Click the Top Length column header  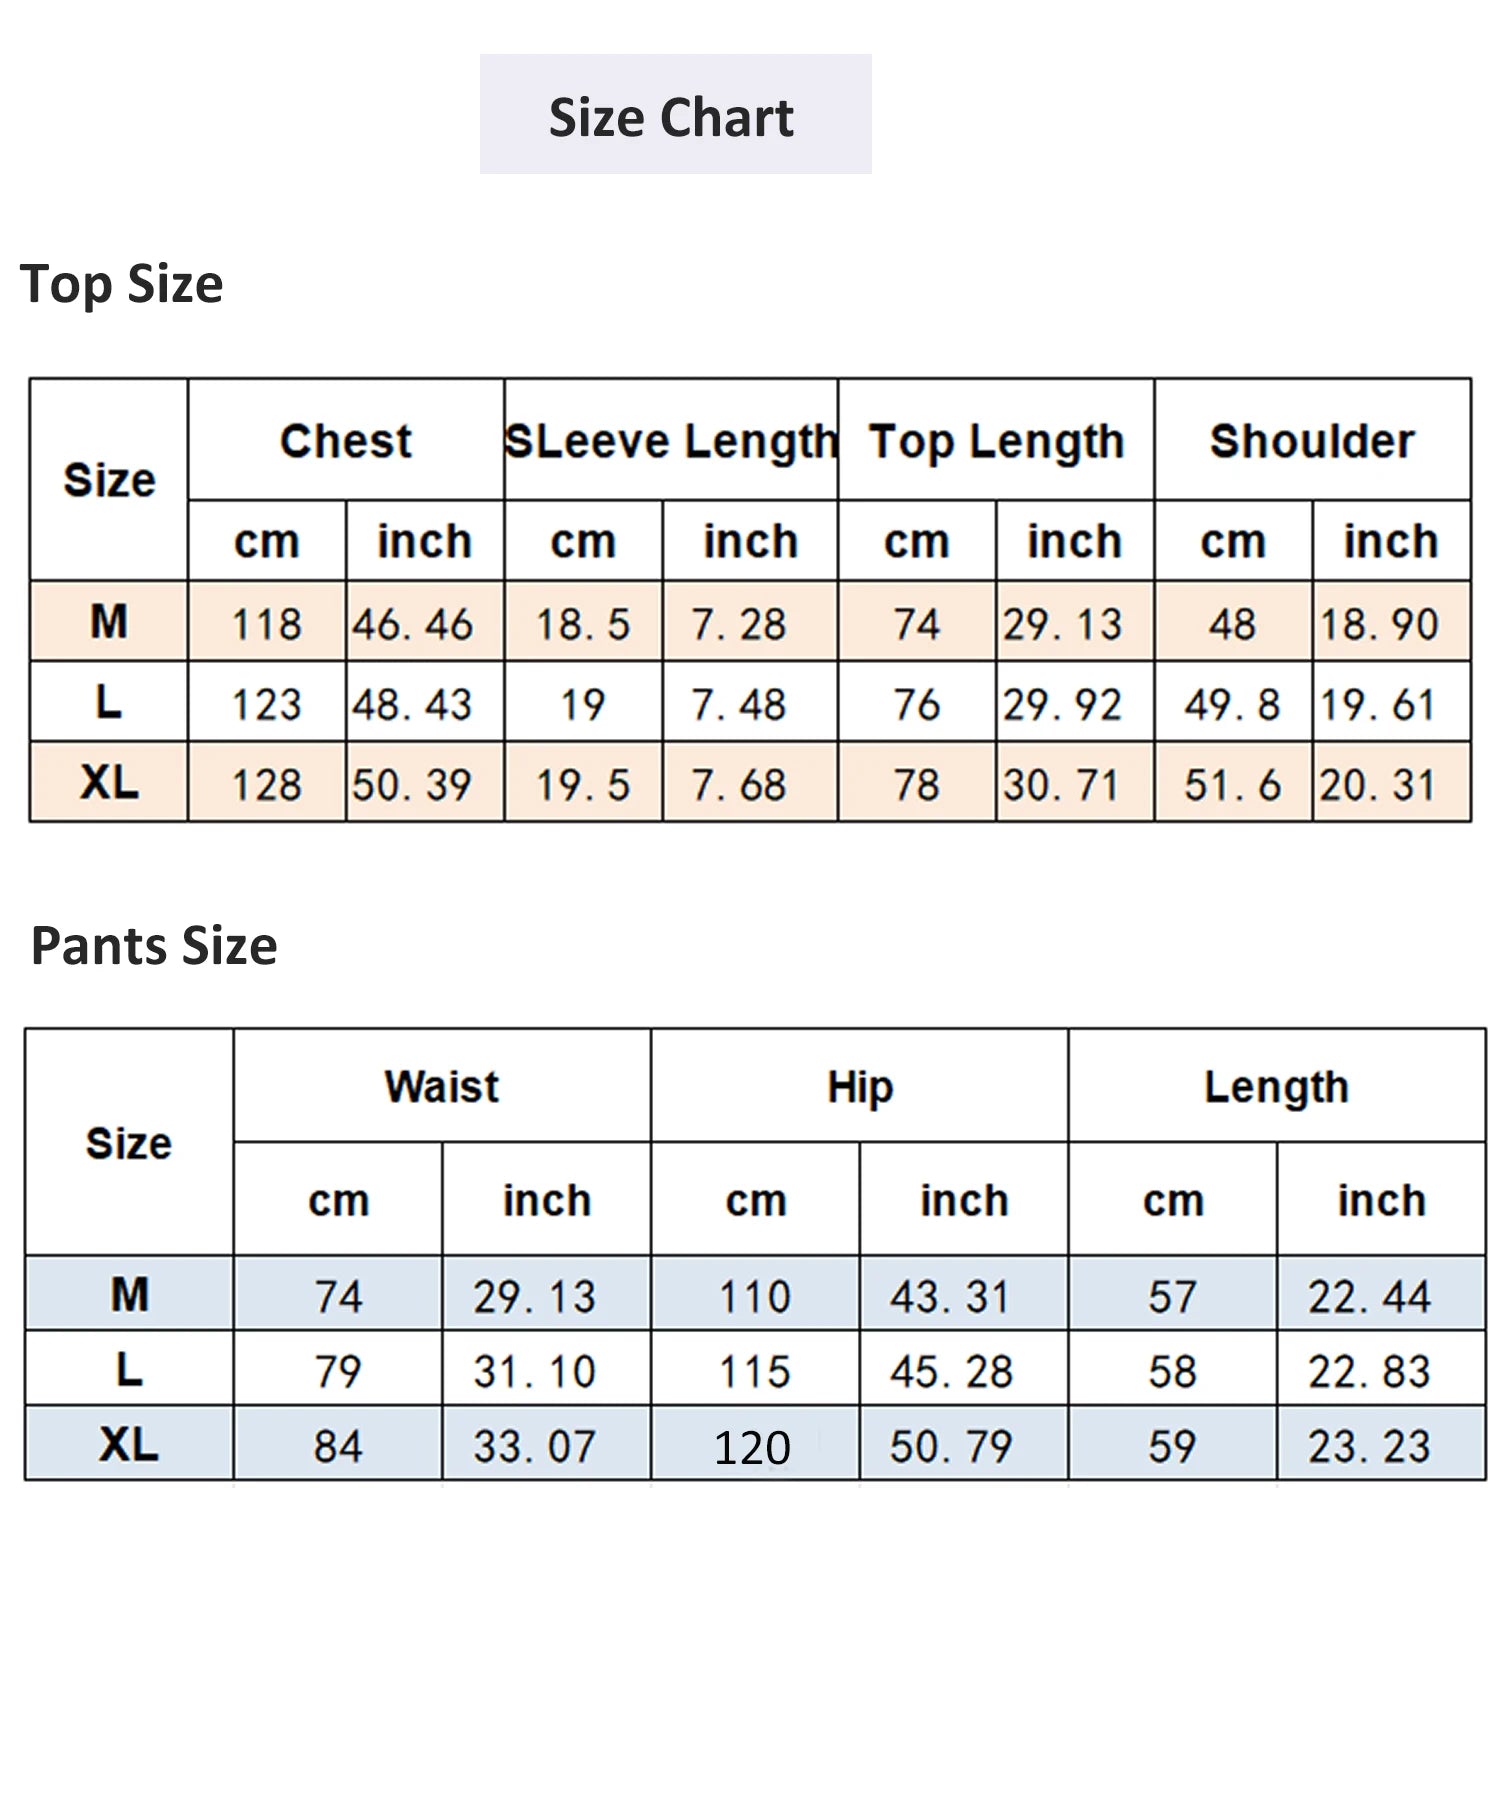996,441
